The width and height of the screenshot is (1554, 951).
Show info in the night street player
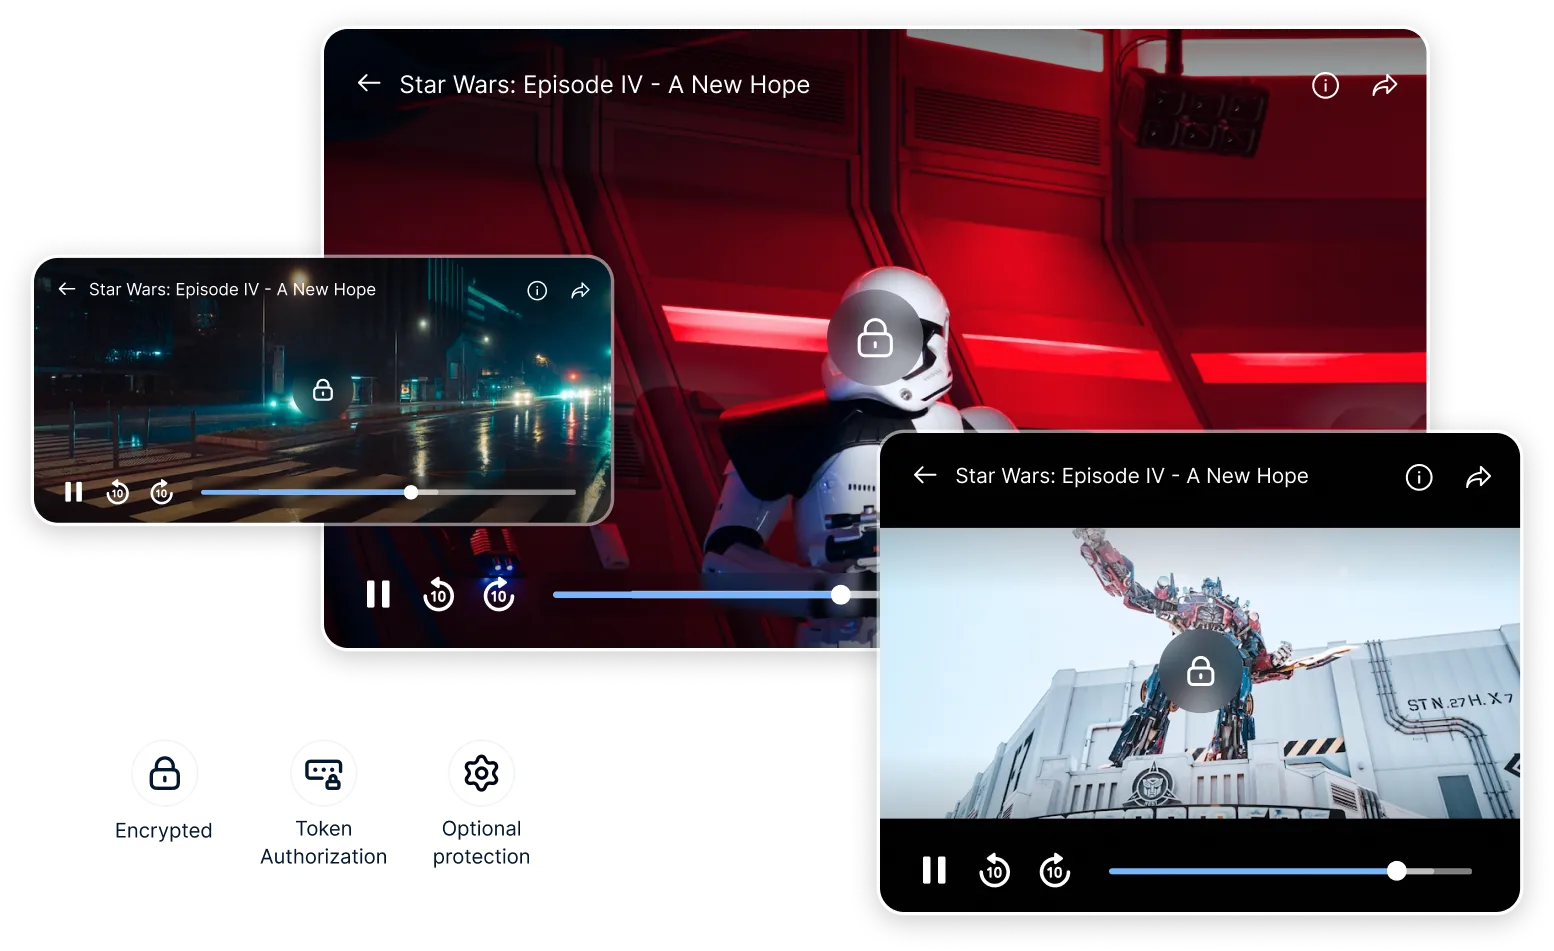pos(537,291)
